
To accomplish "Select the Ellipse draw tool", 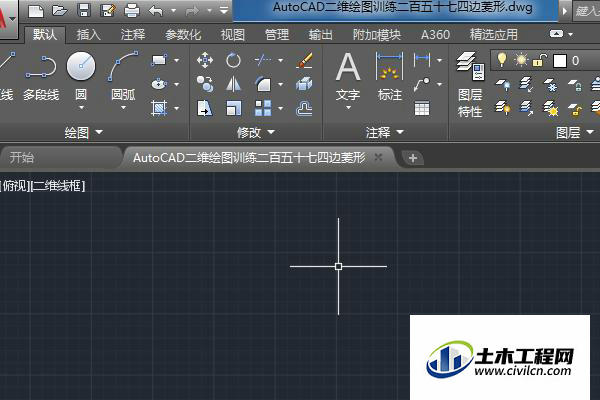I will [x=159, y=84].
